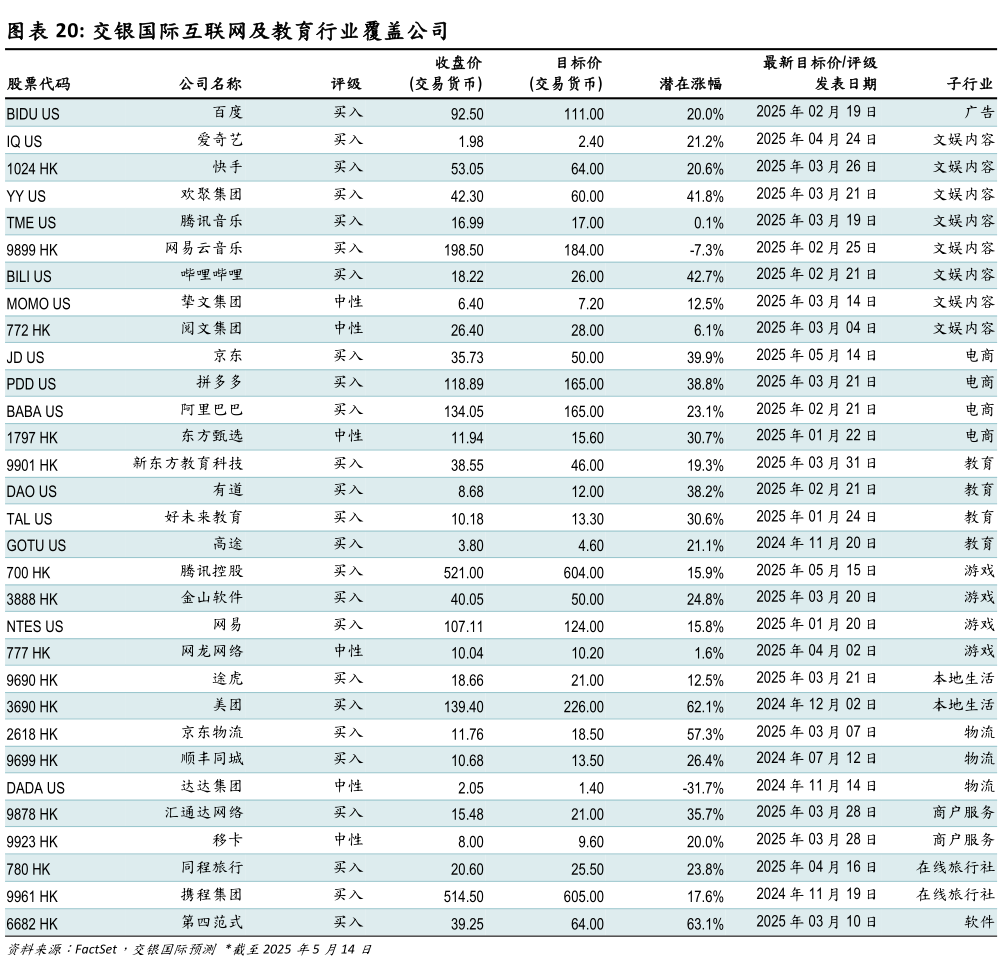This screenshot has height=972, width=1004.
Task: Select 本地生活 sector cell
Action: coord(964,705)
